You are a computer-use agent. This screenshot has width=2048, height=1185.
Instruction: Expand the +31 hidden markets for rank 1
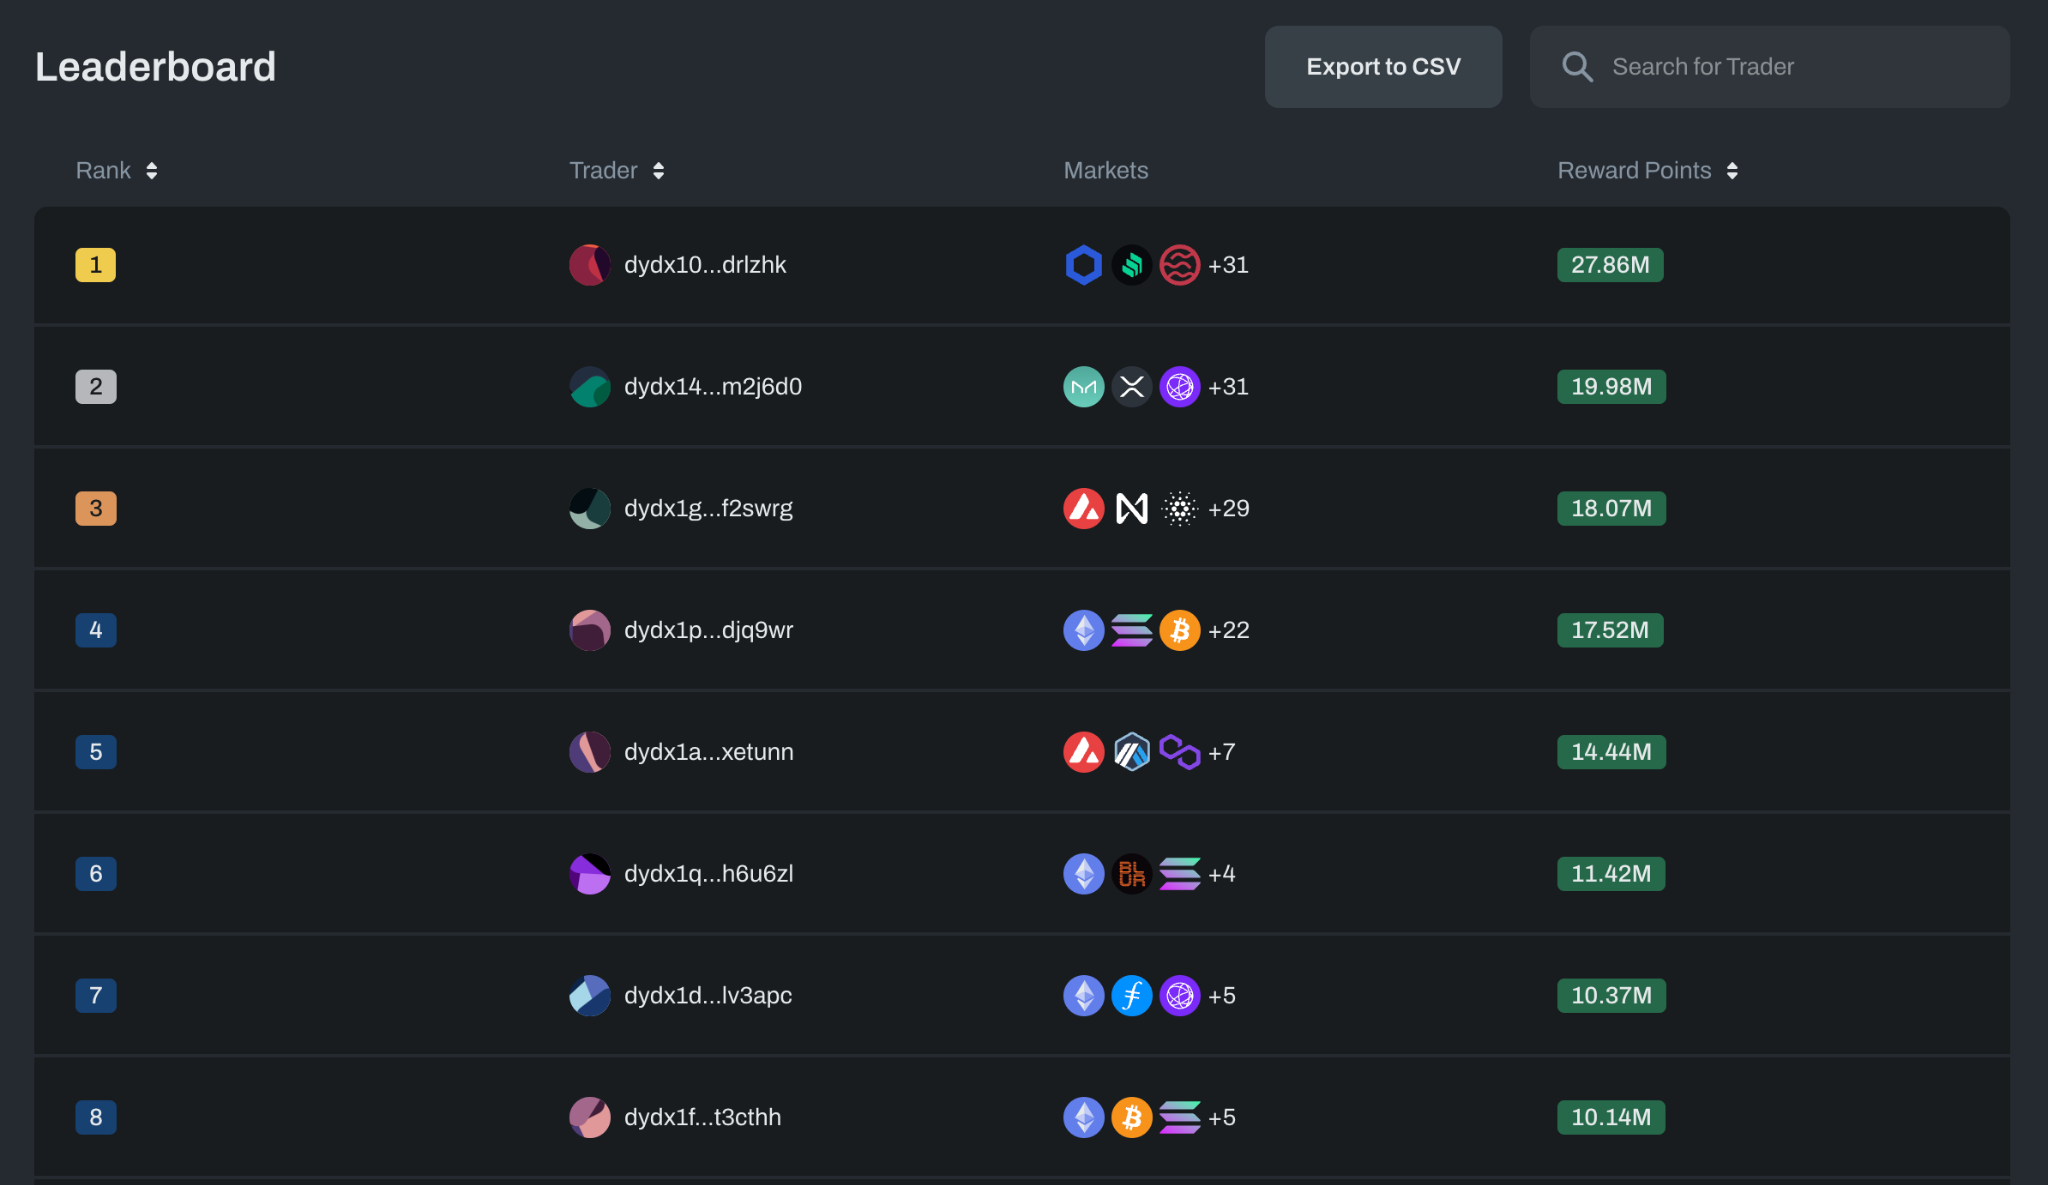[1227, 265]
